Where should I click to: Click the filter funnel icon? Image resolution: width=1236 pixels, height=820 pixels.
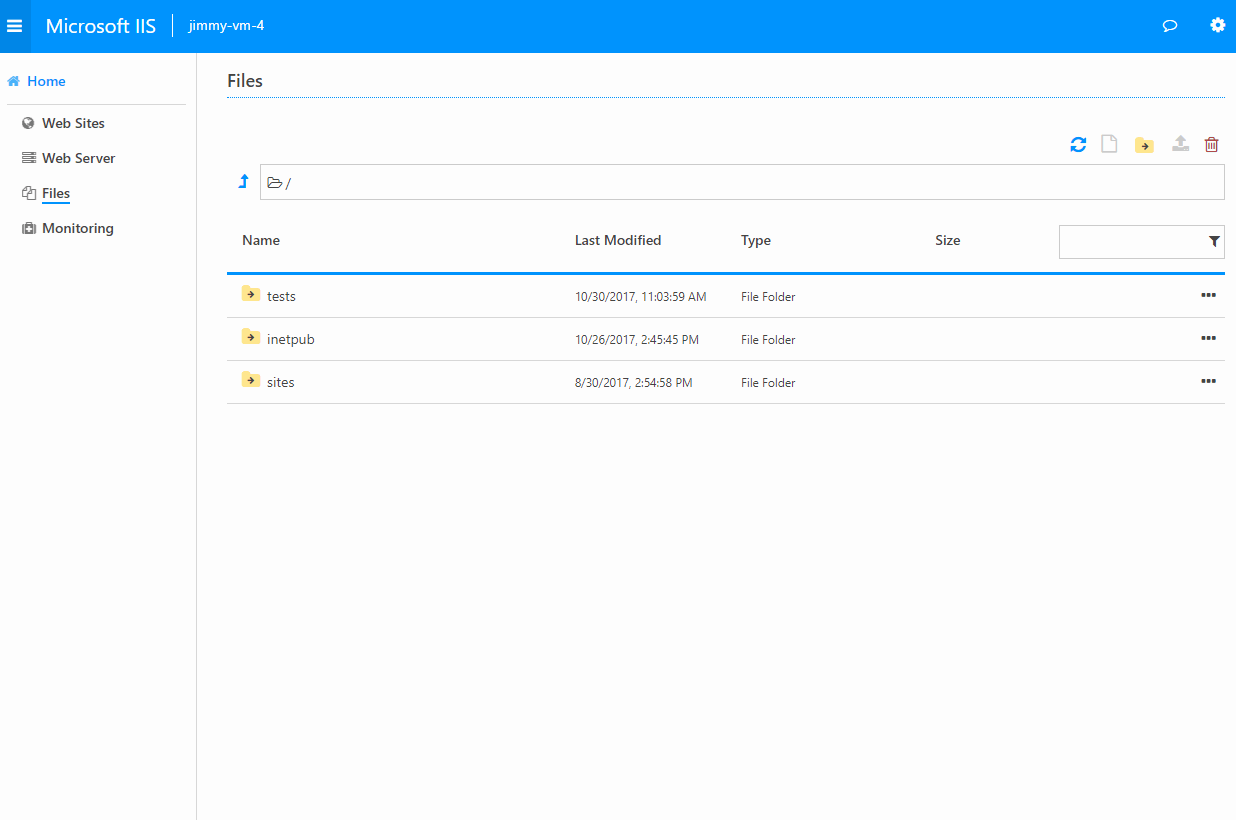pyautogui.click(x=1214, y=241)
